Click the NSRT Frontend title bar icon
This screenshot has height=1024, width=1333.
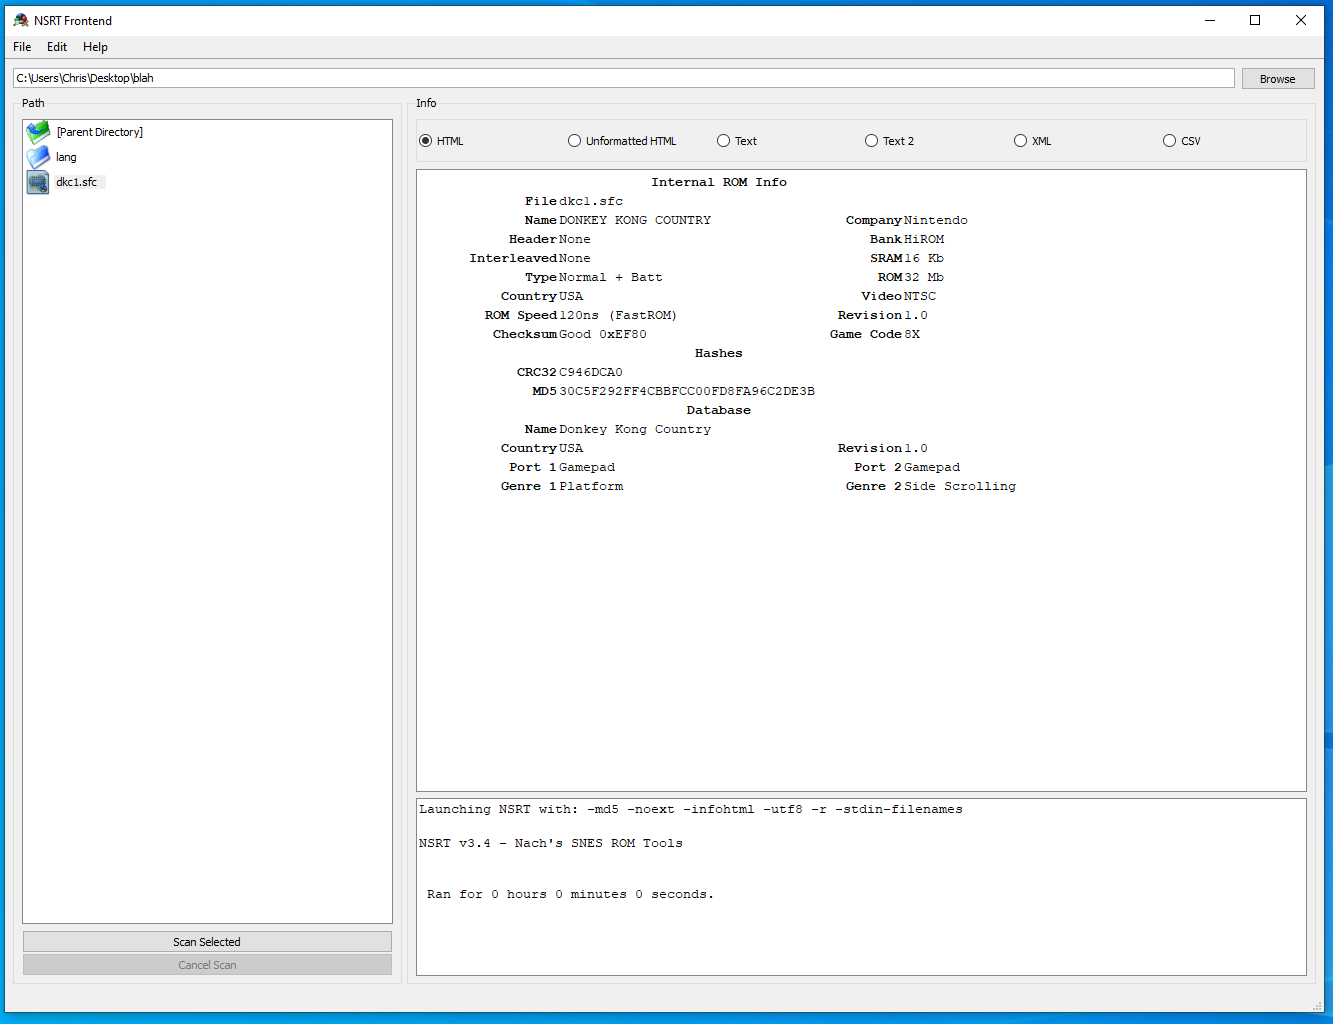pos(20,20)
